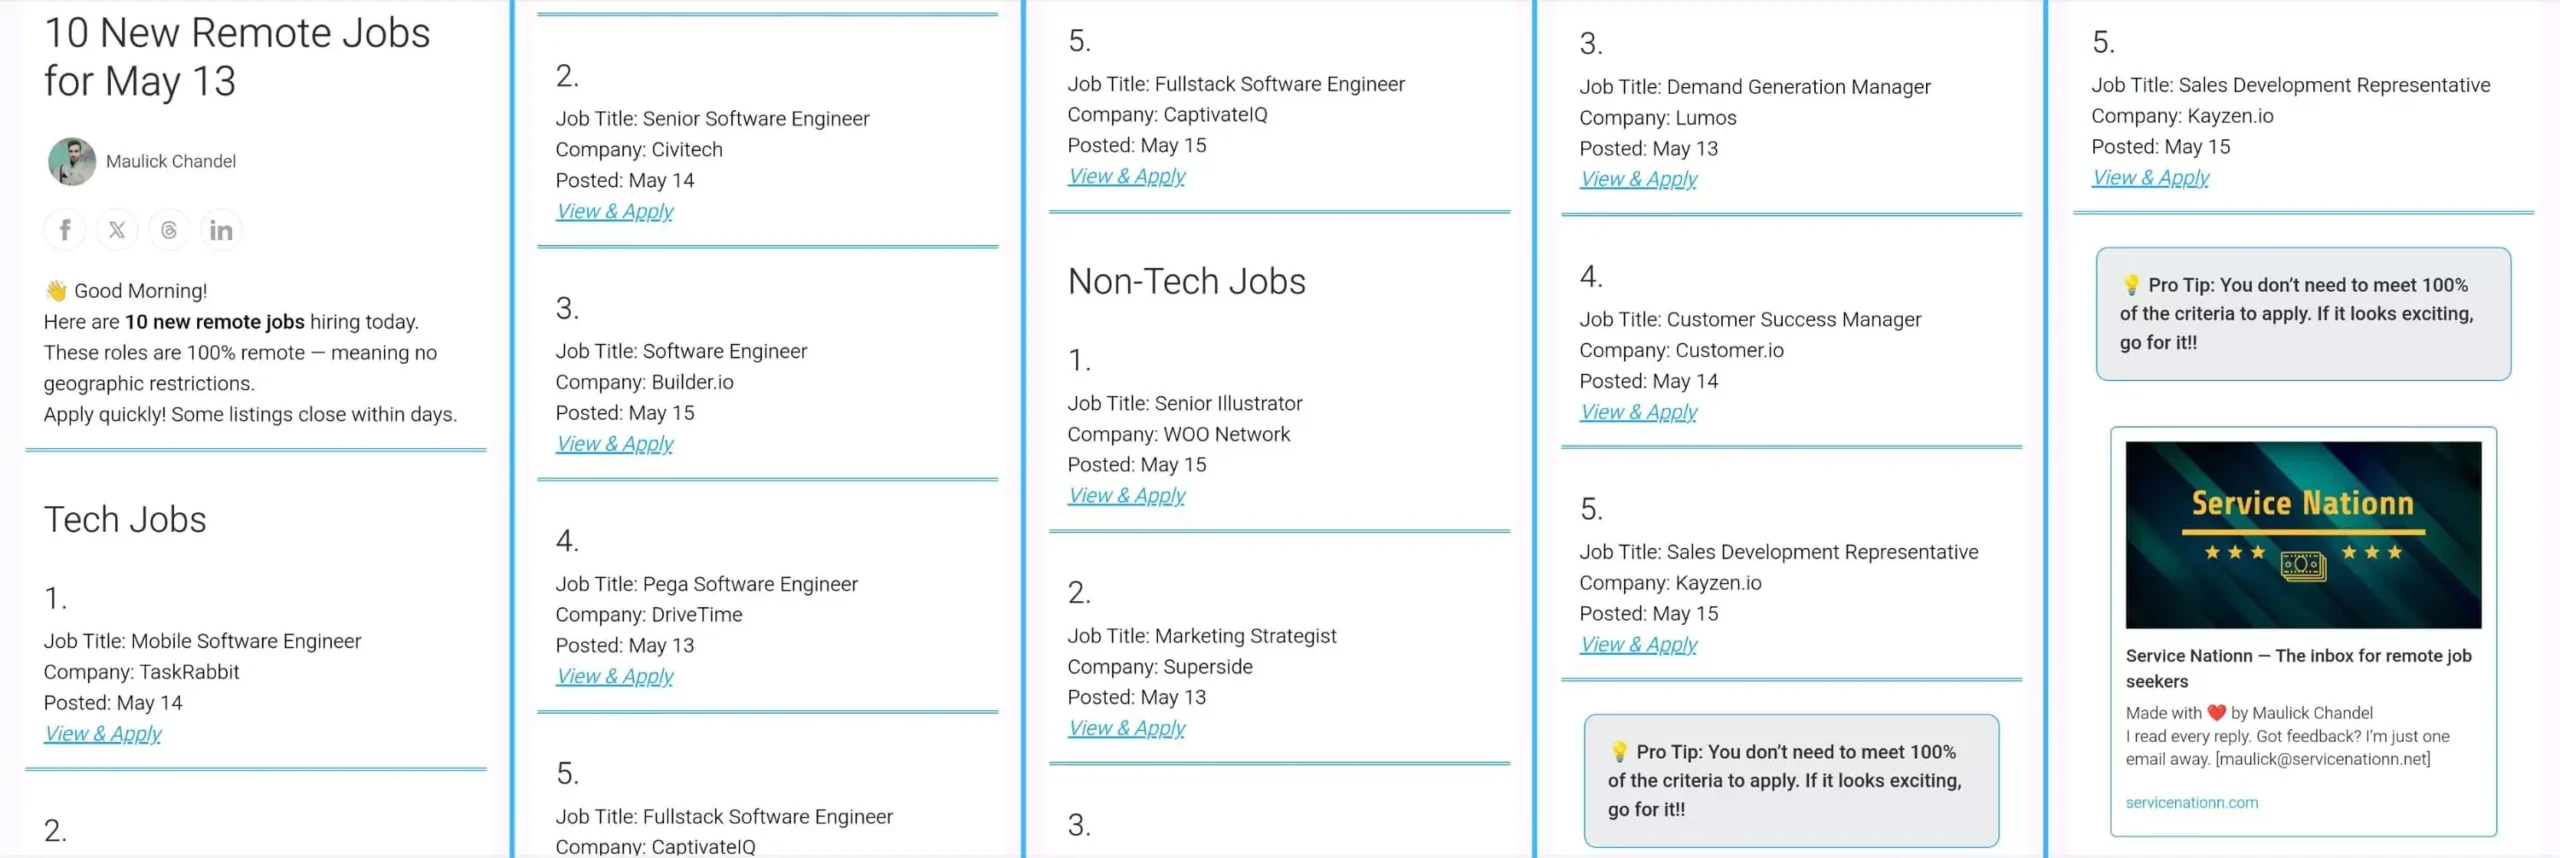Share the post on LinkedIn
2560x858 pixels.
(x=221, y=230)
